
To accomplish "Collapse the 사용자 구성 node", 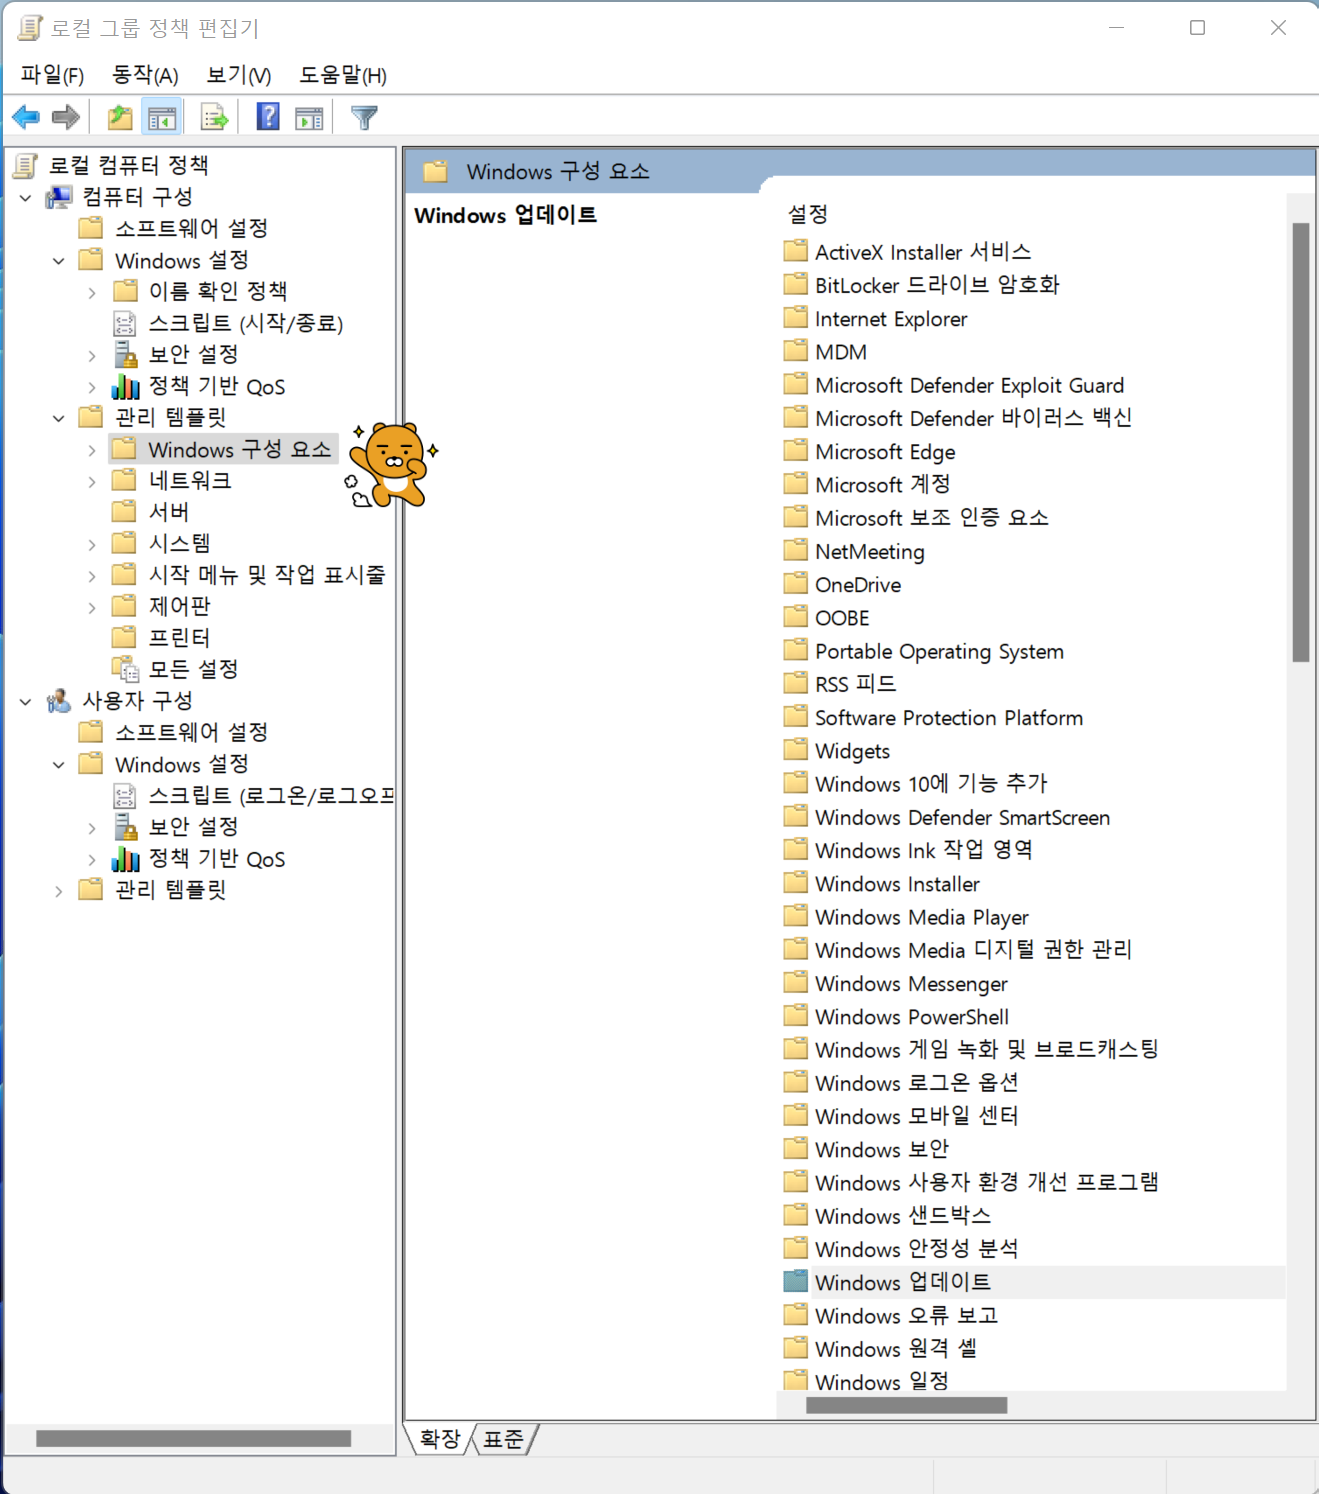I will 26,702.
